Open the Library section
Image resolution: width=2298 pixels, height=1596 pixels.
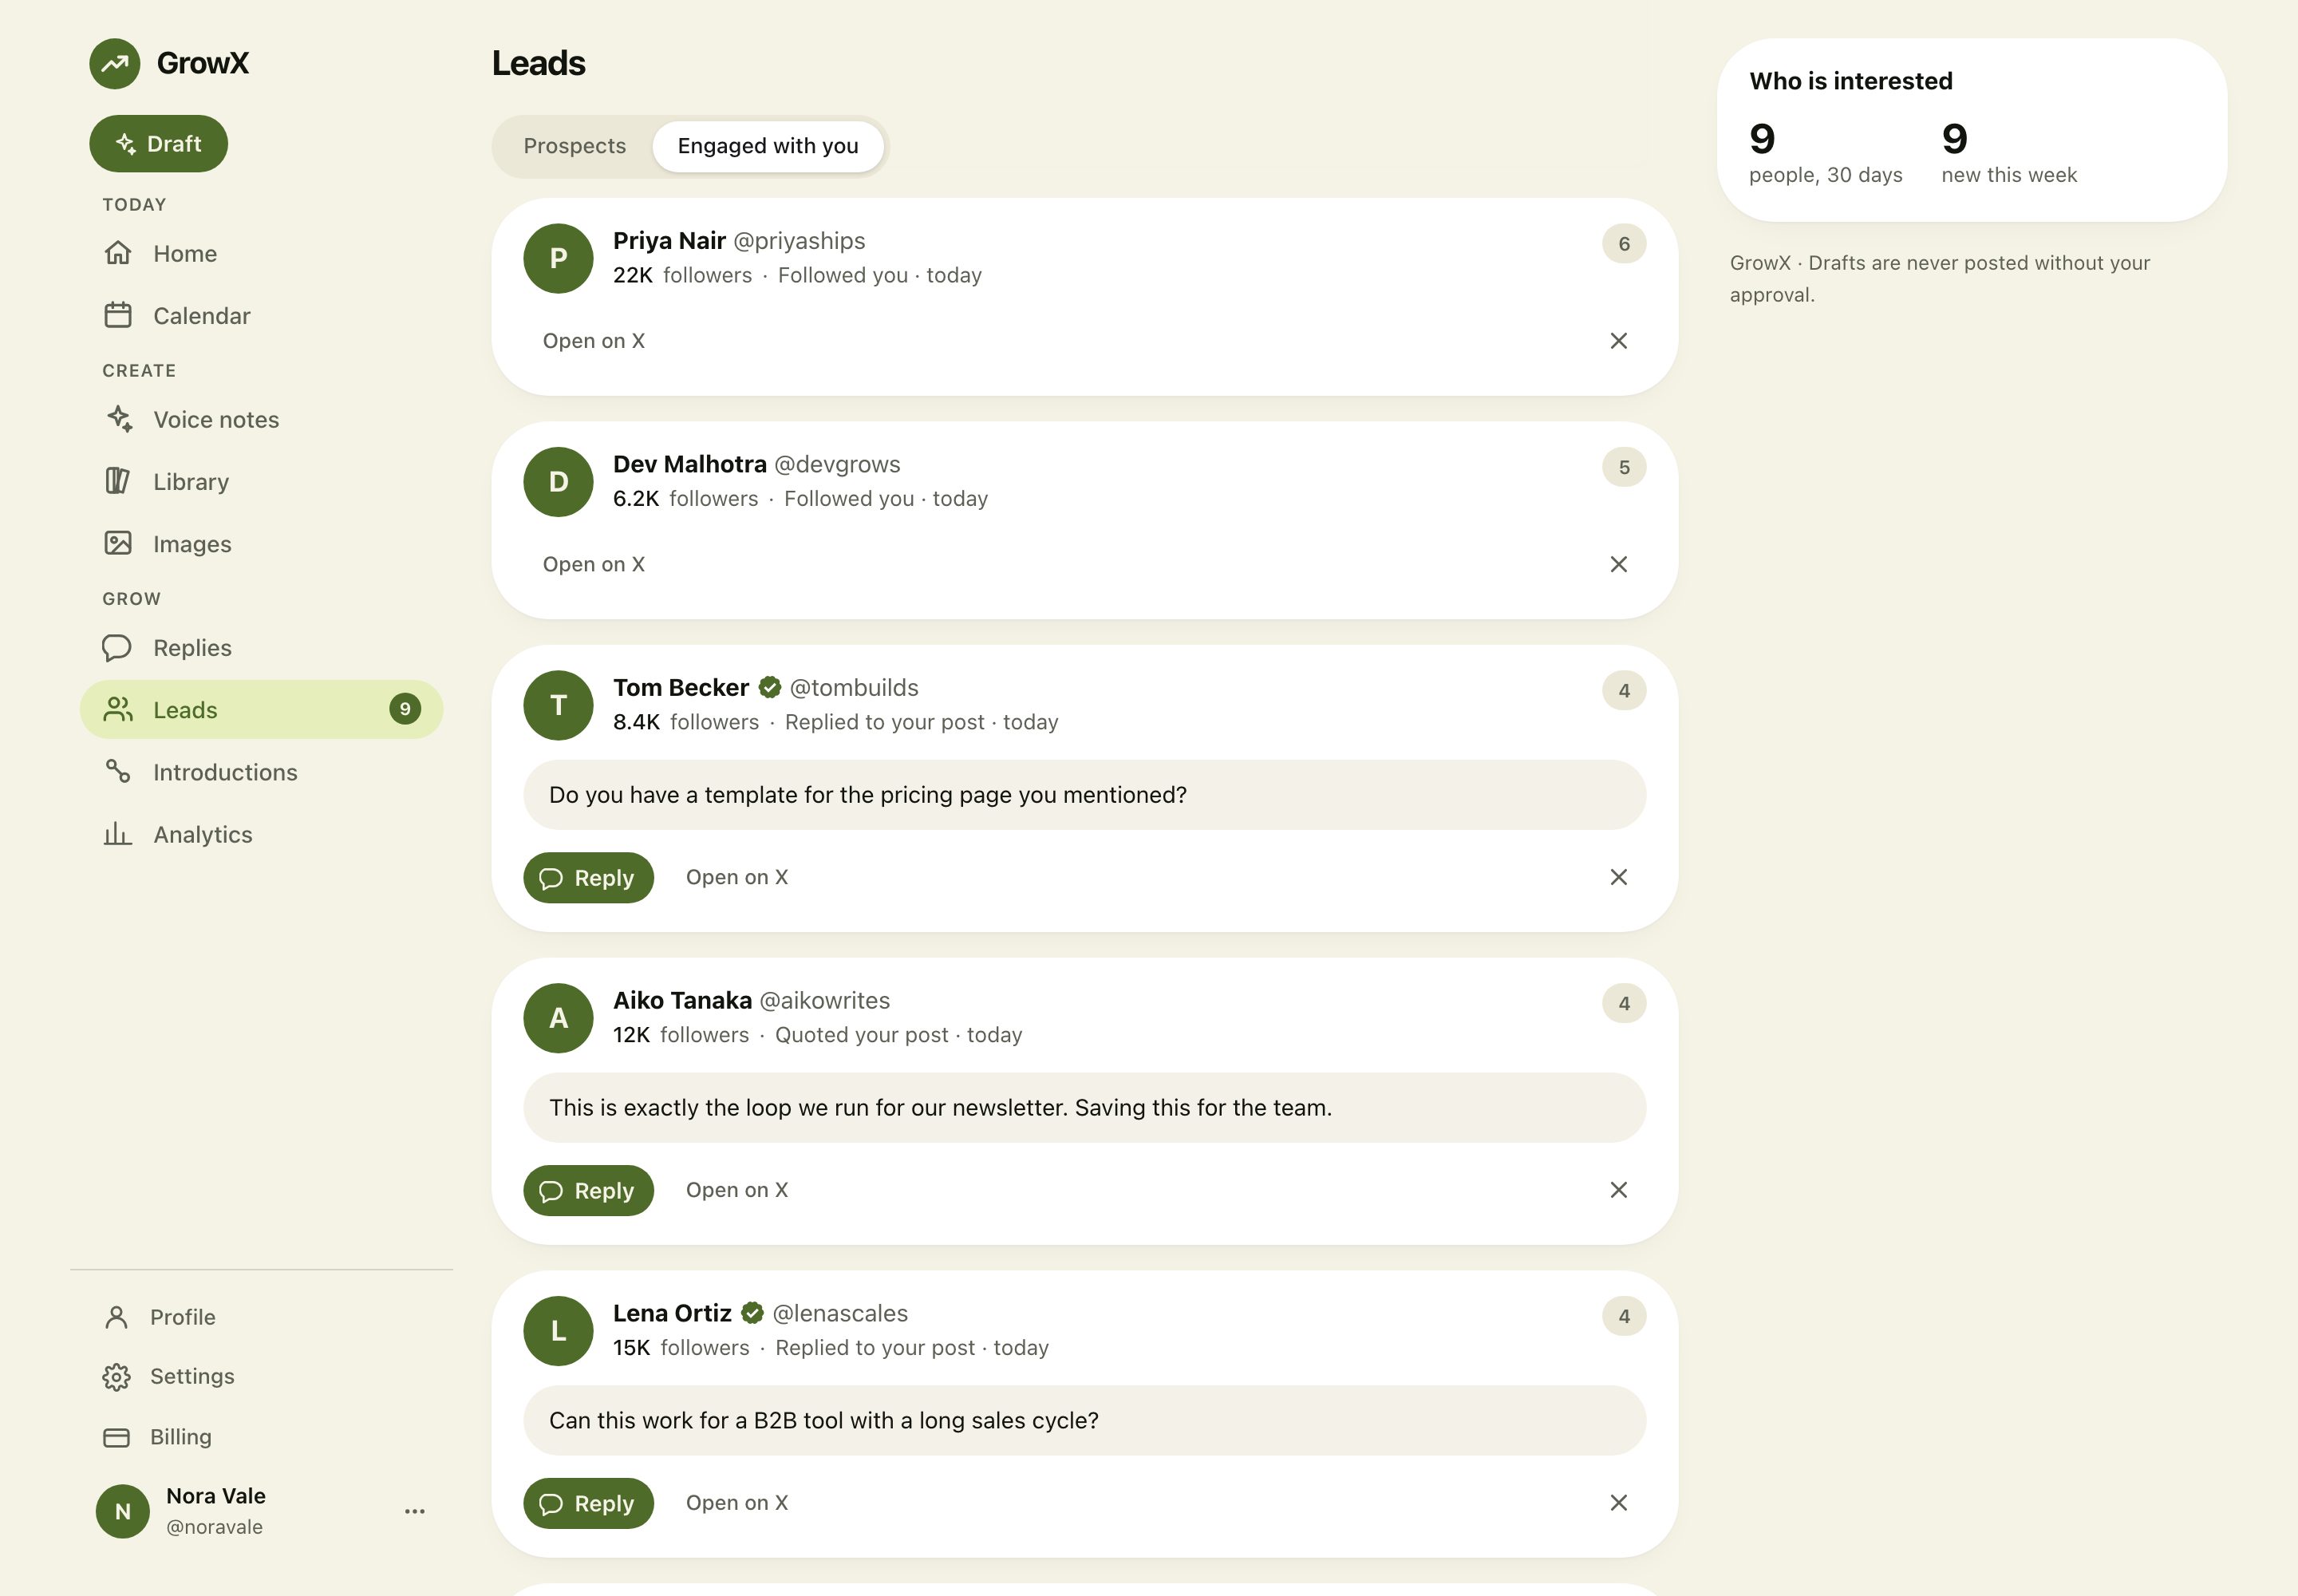[261, 482]
